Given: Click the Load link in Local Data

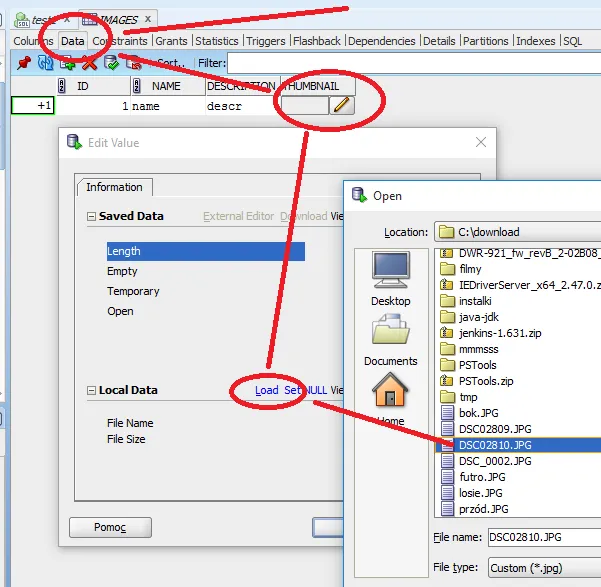Looking at the screenshot, I should (x=267, y=390).
